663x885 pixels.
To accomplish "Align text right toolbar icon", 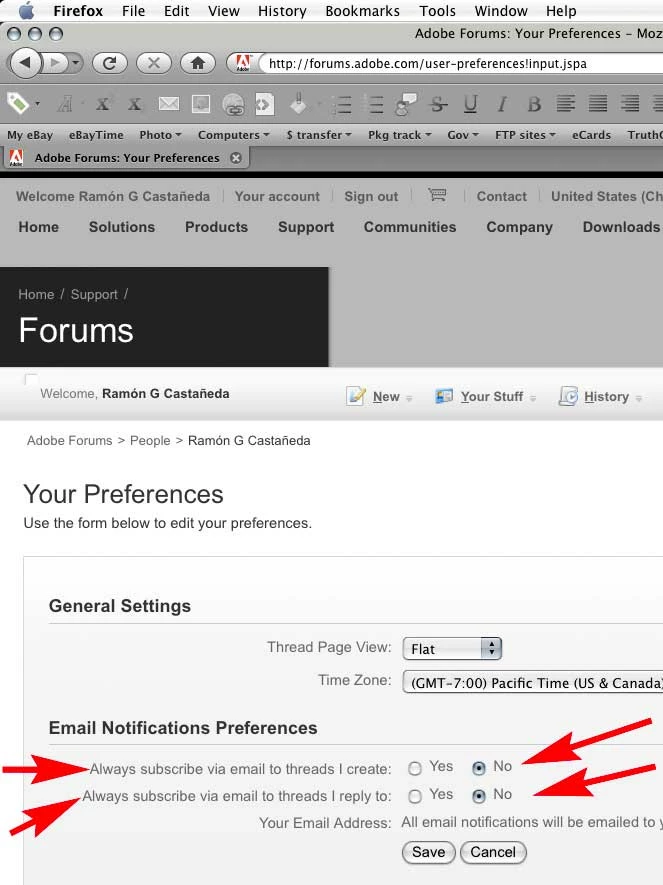I will [x=630, y=104].
